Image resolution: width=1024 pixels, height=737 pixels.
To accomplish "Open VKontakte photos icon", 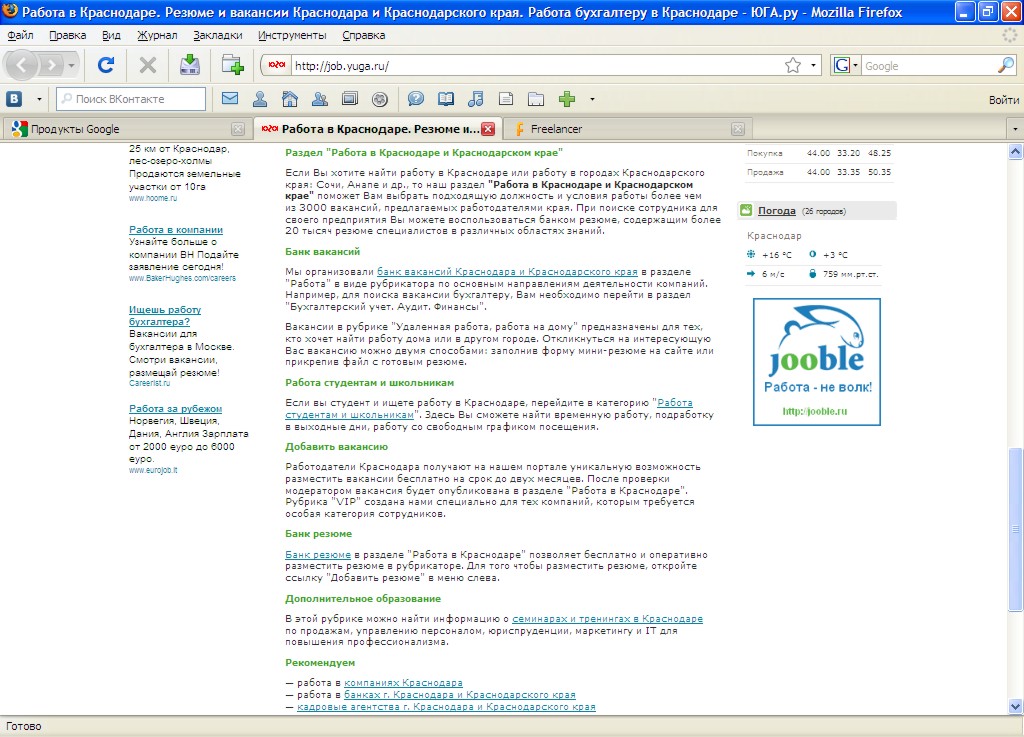I will click(x=350, y=99).
